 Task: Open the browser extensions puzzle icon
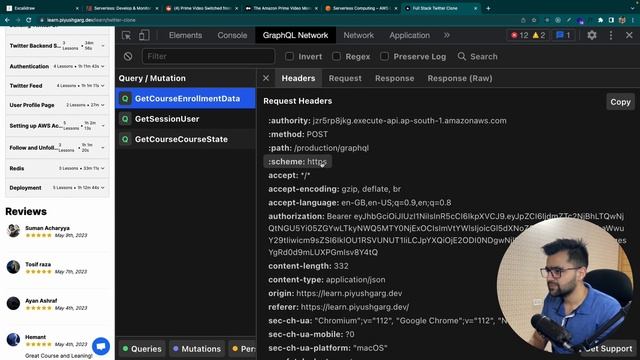600,20
